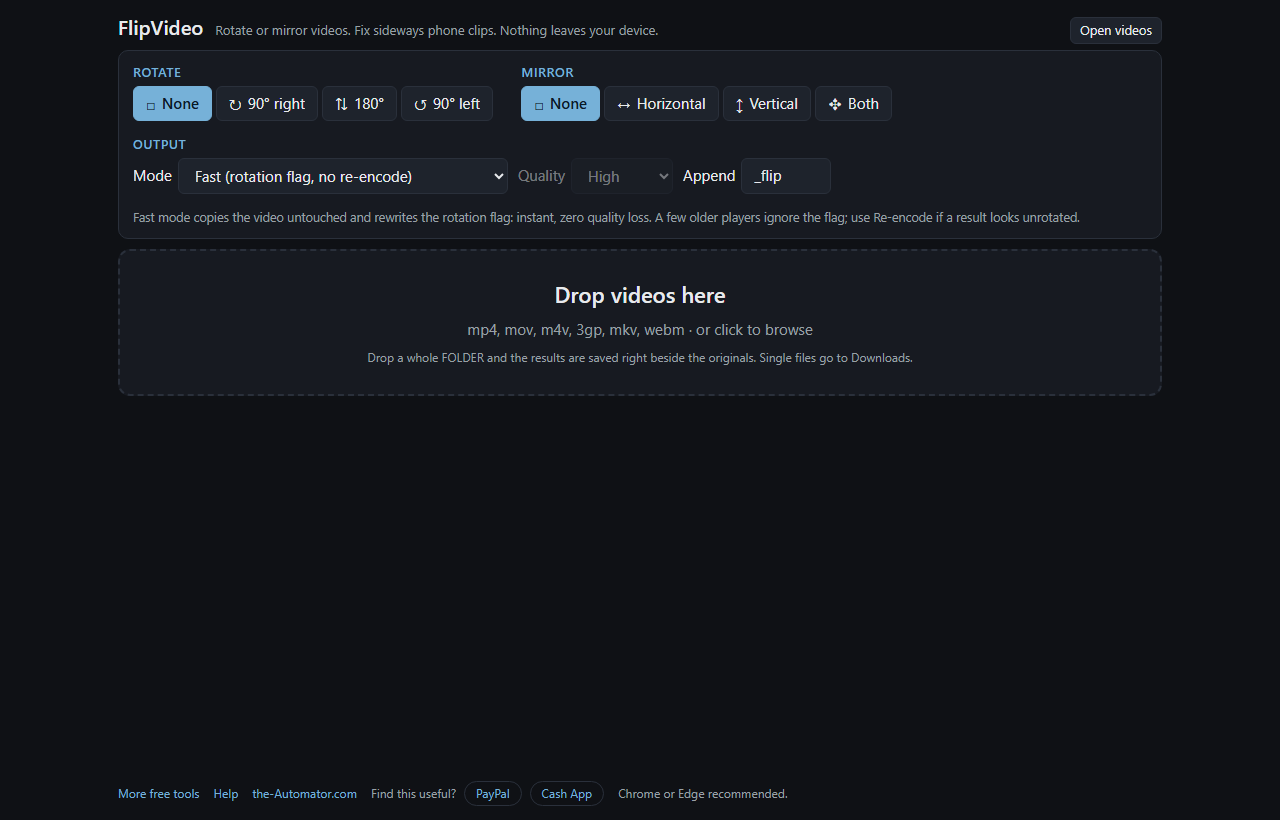Click the Cash App button
Viewport: 1280px width, 820px height.
click(567, 794)
